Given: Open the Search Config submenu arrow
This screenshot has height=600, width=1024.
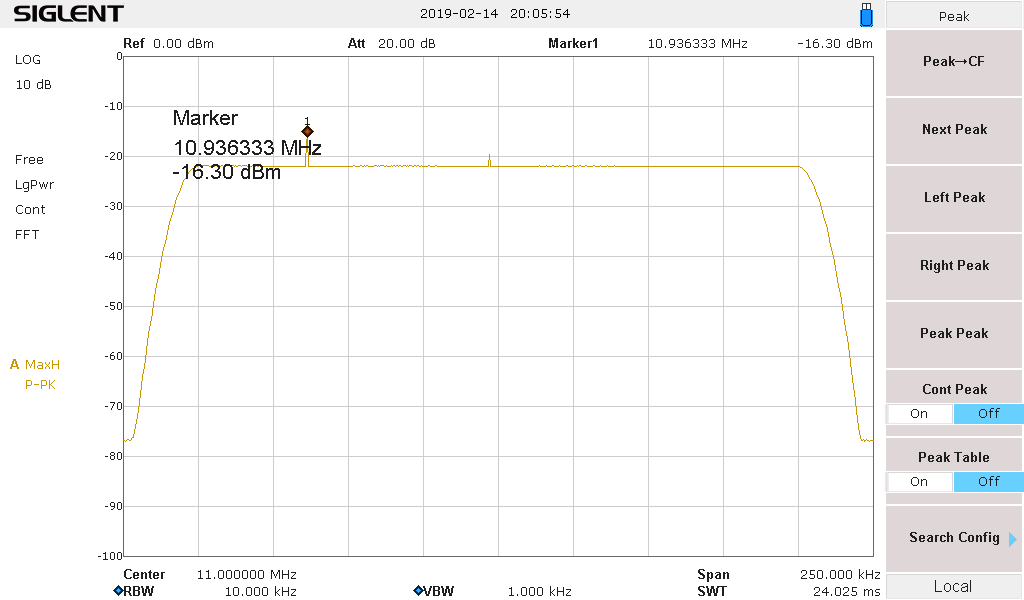Looking at the screenshot, I should [x=1012, y=539].
